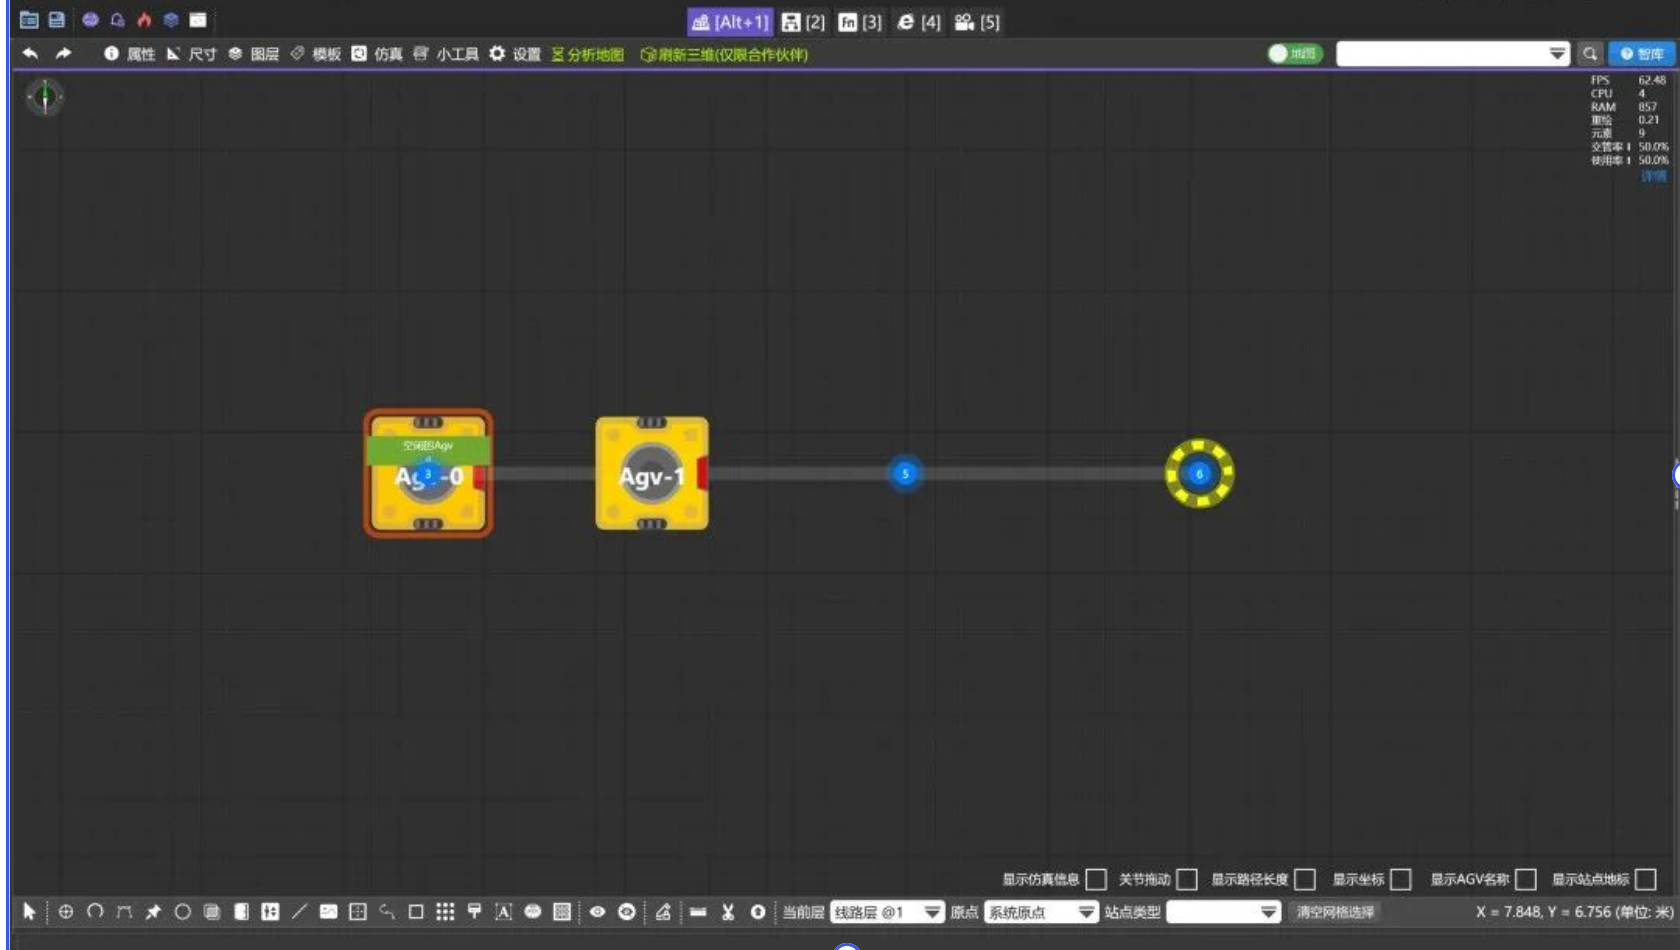This screenshot has width=1680, height=950.
Task: Enable 显示坐标 checkbox
Action: (x=1401, y=879)
